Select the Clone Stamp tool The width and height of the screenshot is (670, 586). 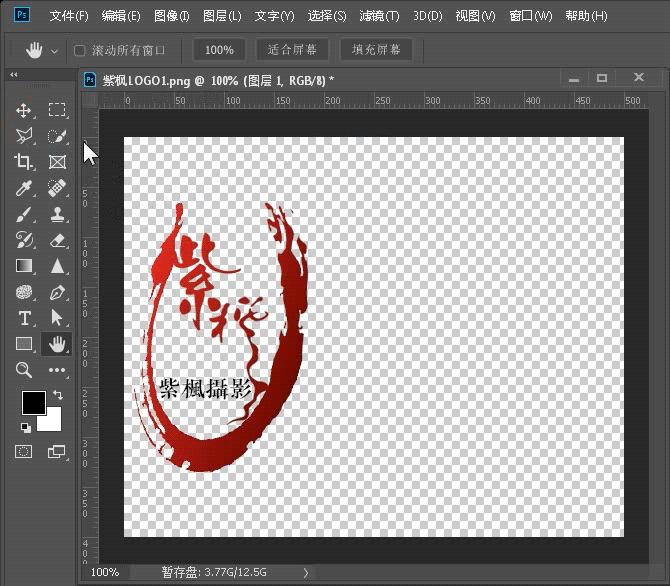(57, 214)
